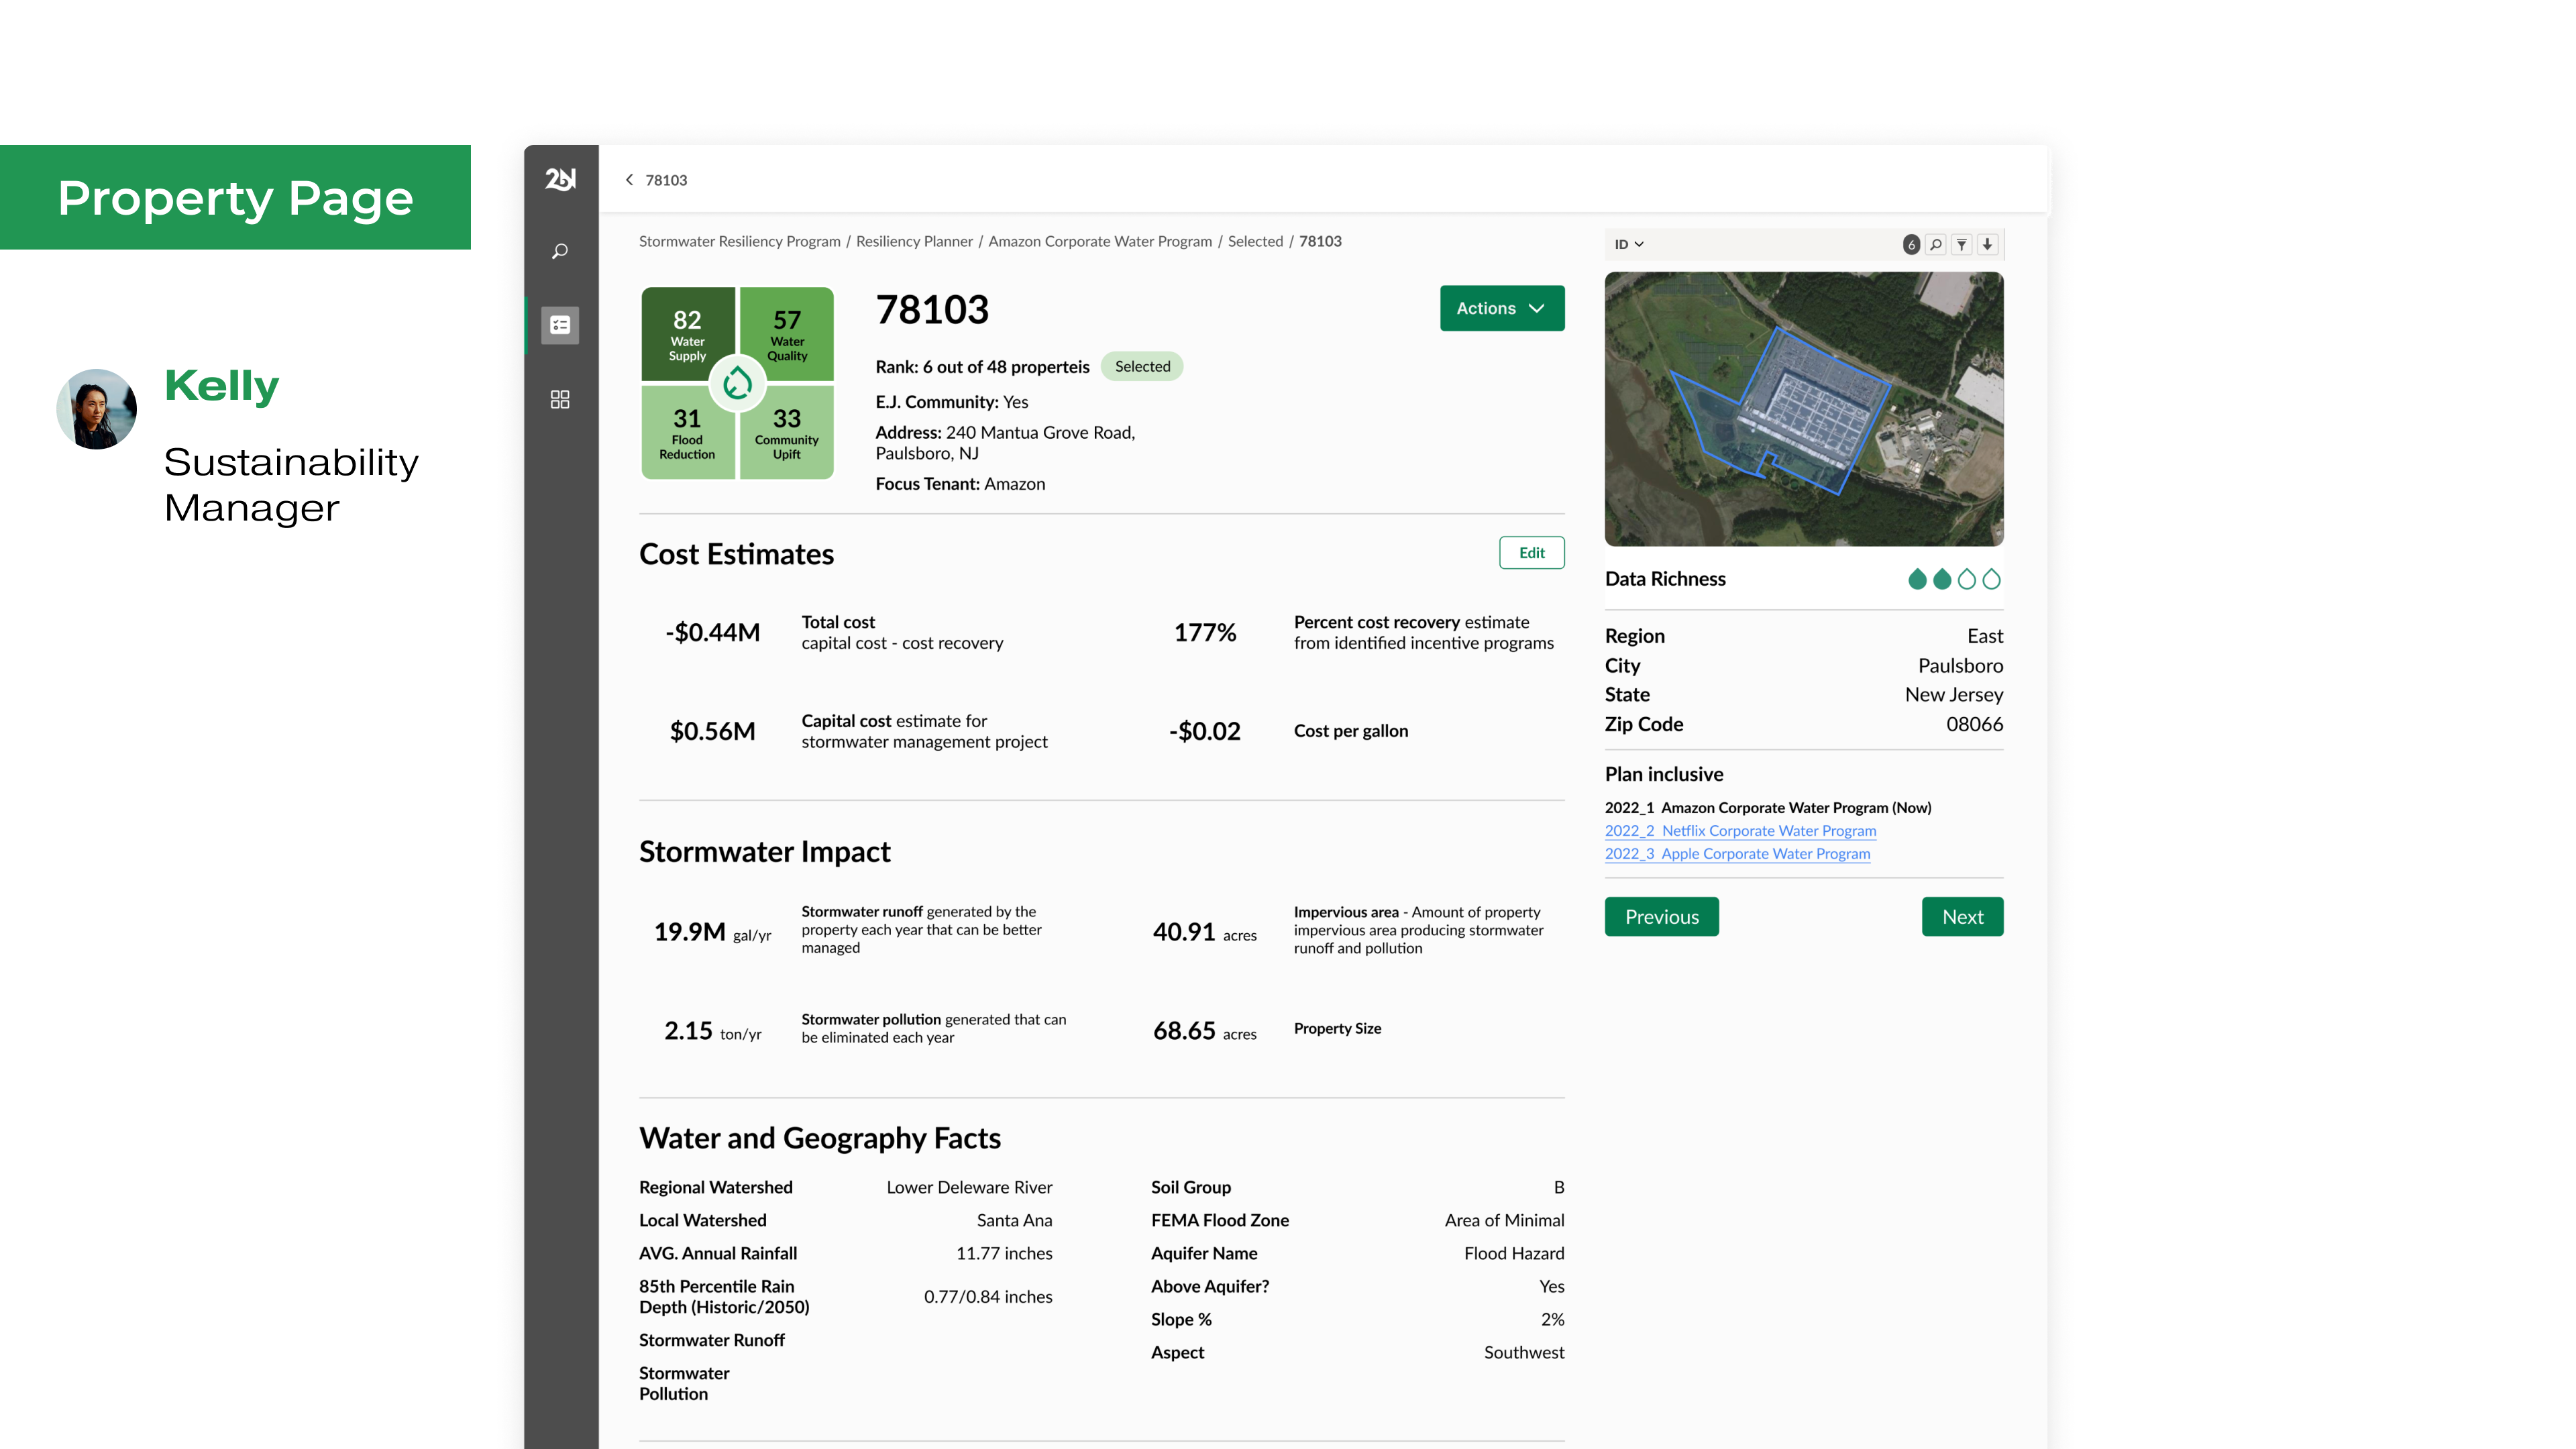Click the map panel search icon

[x=1936, y=244]
